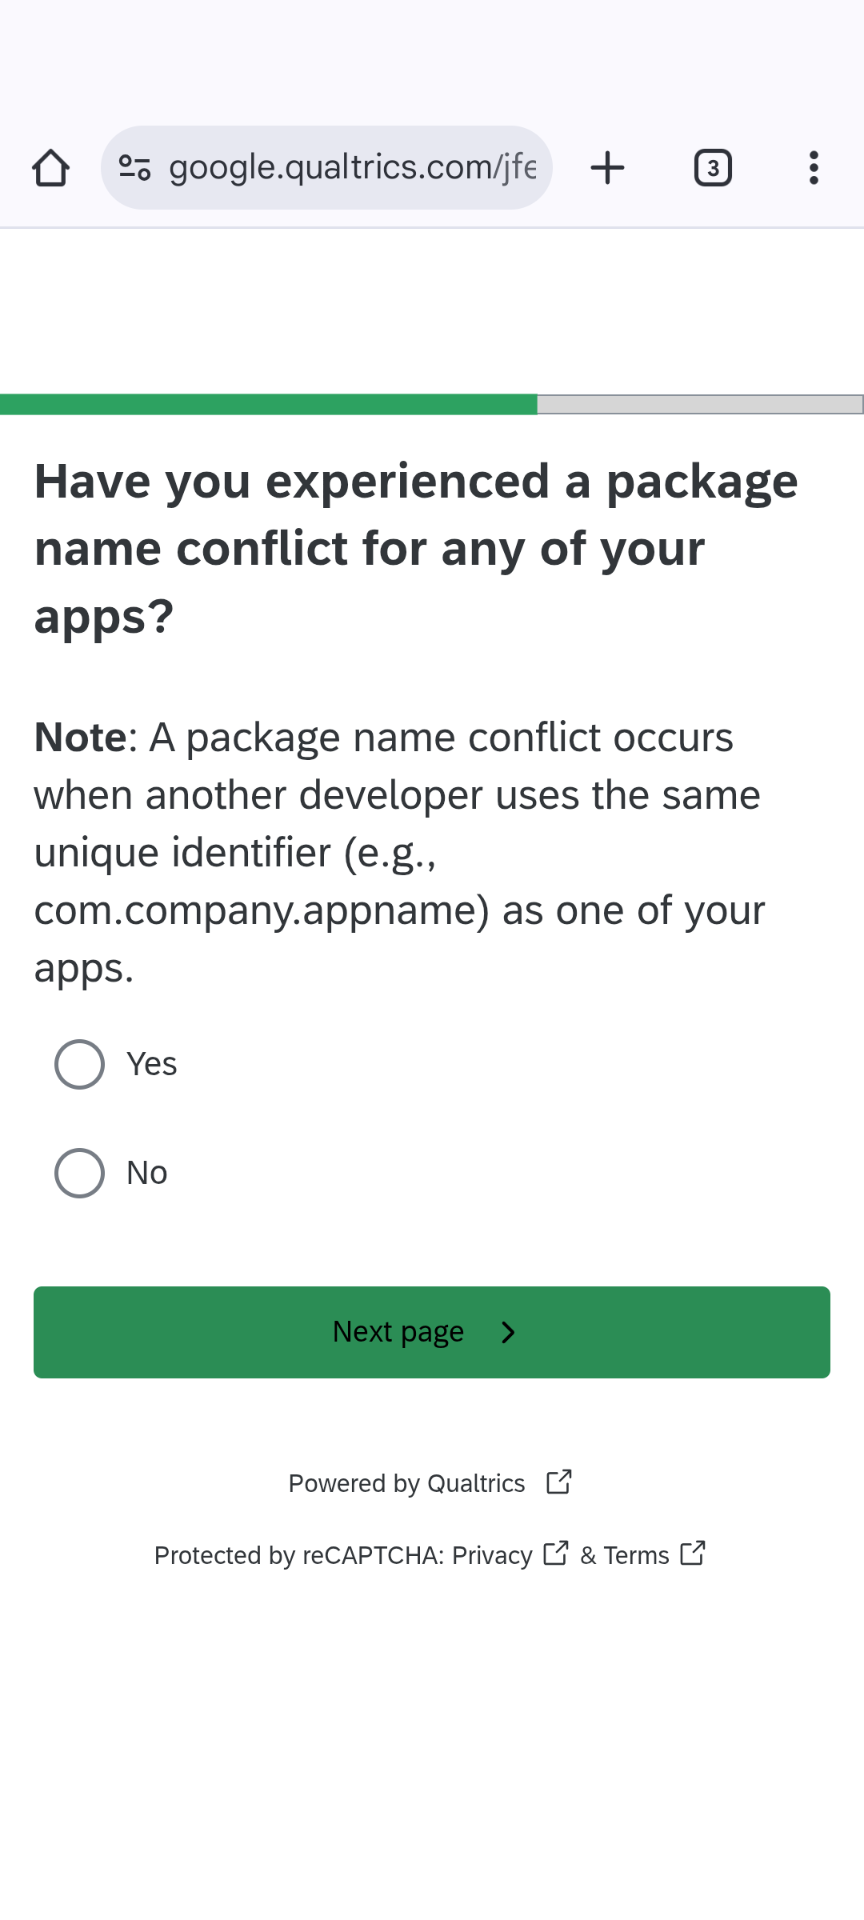Select the Yes radio button
Screen dimensions: 864x1920
[79, 1064]
